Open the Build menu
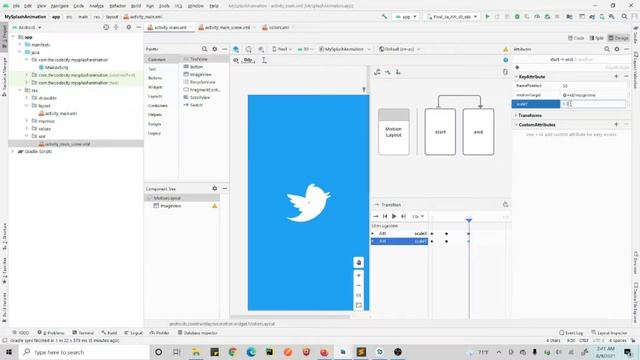Viewport: 640px width, 360px height. point(136,6)
